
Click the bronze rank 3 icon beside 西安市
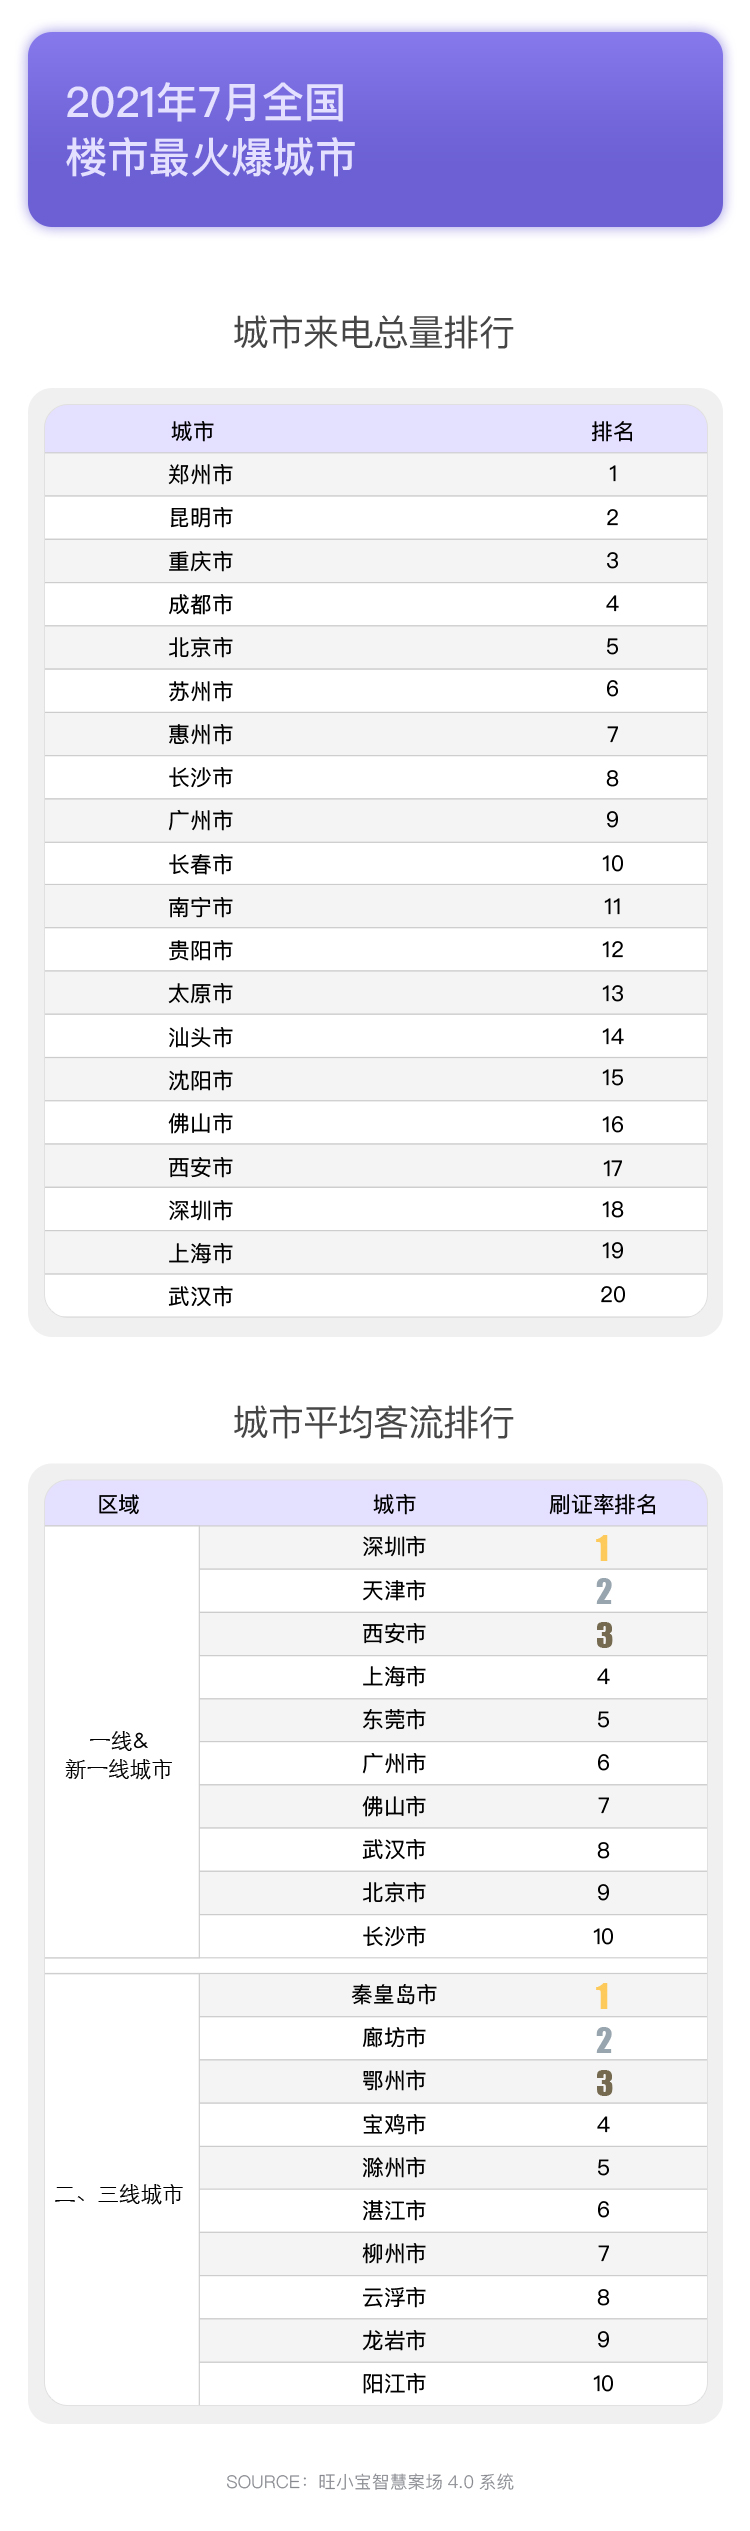[604, 1634]
